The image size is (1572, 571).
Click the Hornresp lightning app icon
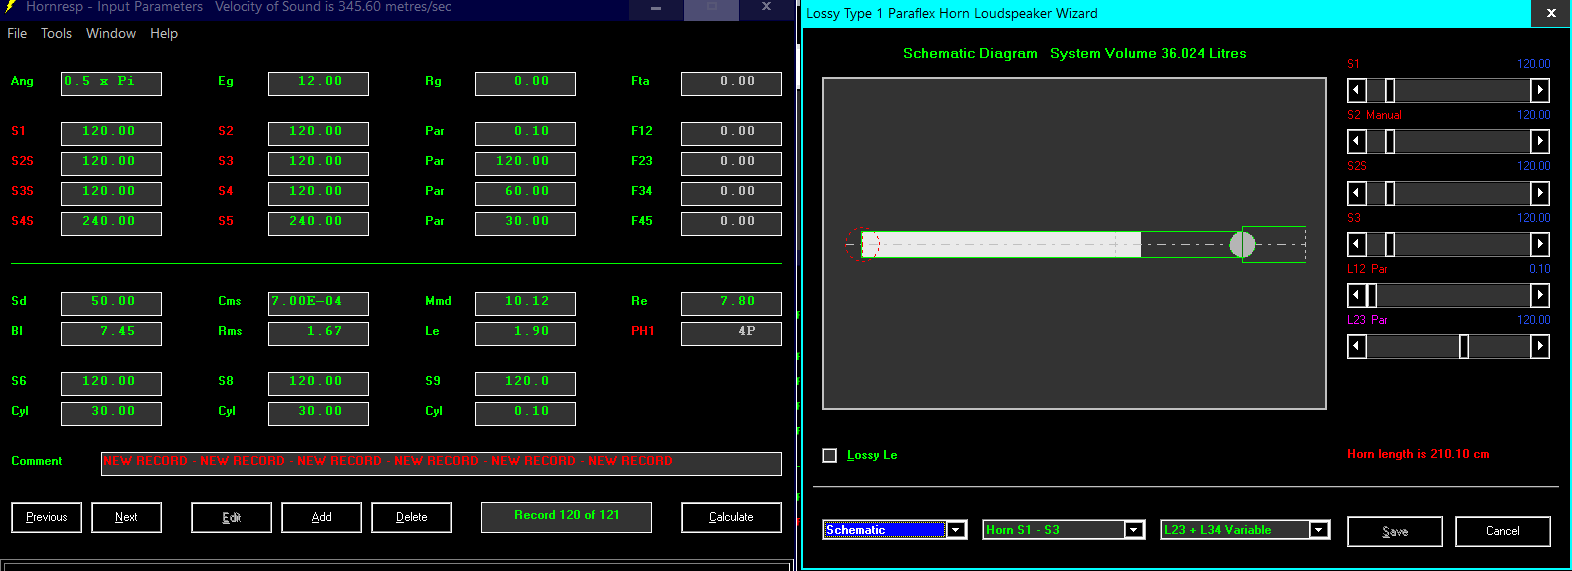click(11, 7)
